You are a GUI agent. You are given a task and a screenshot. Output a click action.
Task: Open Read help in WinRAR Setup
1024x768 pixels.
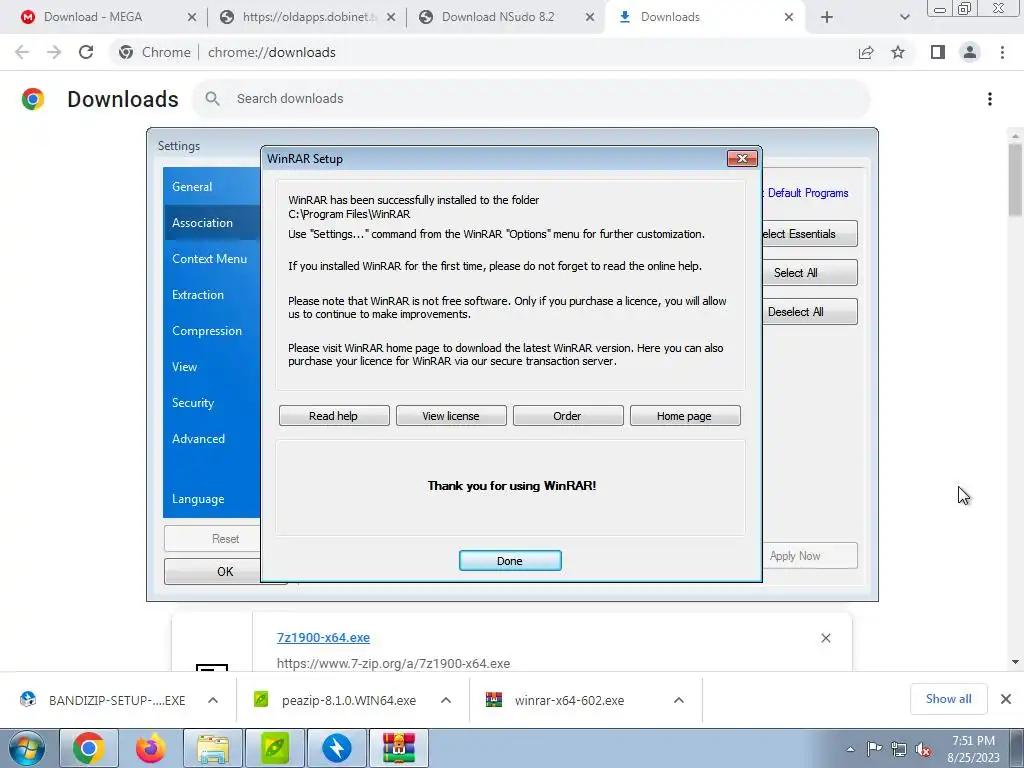click(x=334, y=415)
